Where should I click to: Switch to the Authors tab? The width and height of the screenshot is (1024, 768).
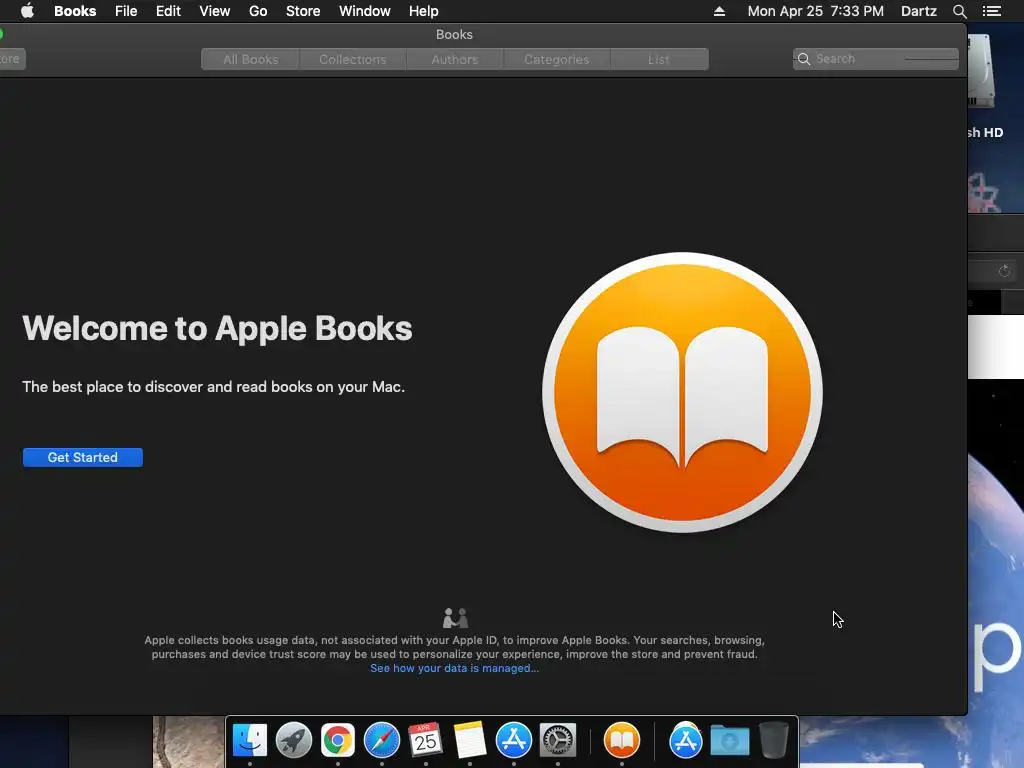(455, 59)
